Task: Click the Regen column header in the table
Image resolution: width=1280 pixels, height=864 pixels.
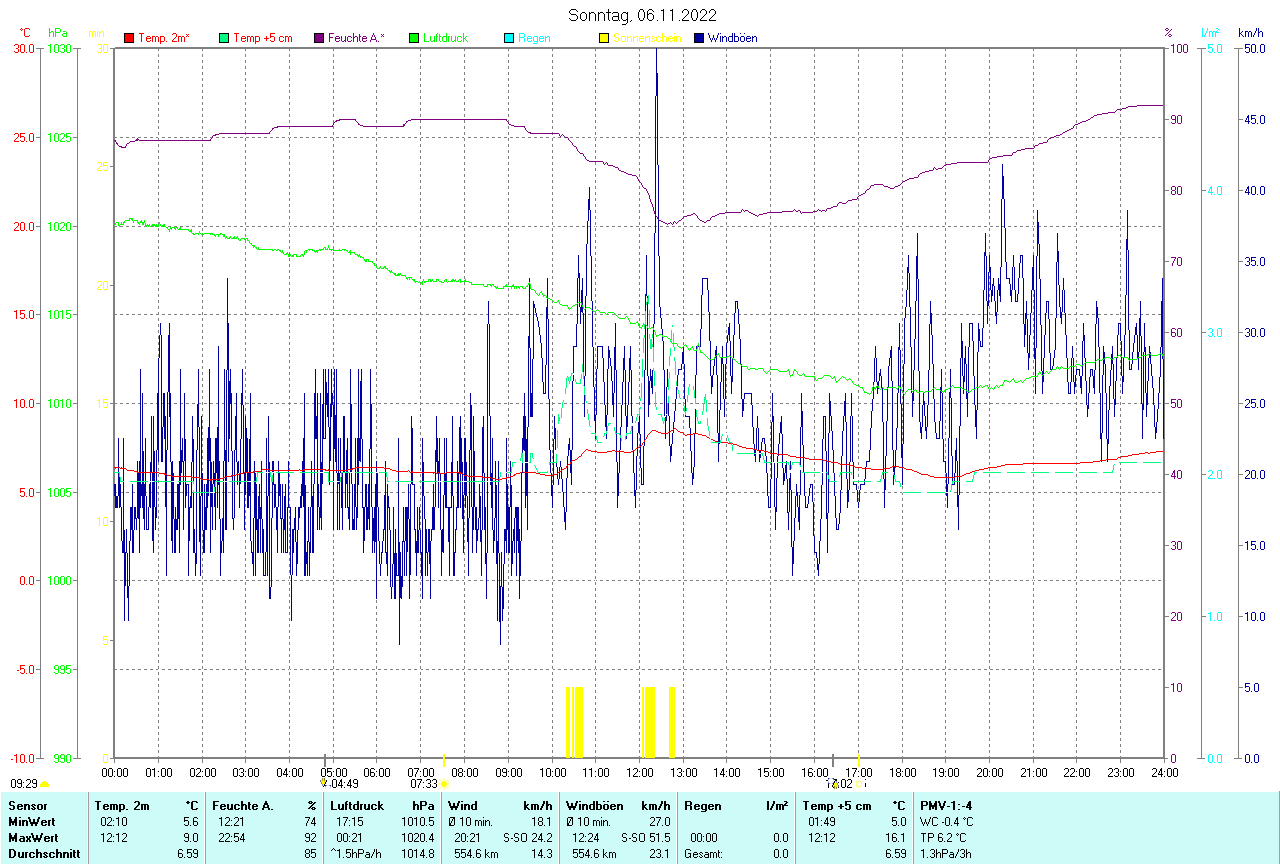Action: pyautogui.click(x=703, y=805)
